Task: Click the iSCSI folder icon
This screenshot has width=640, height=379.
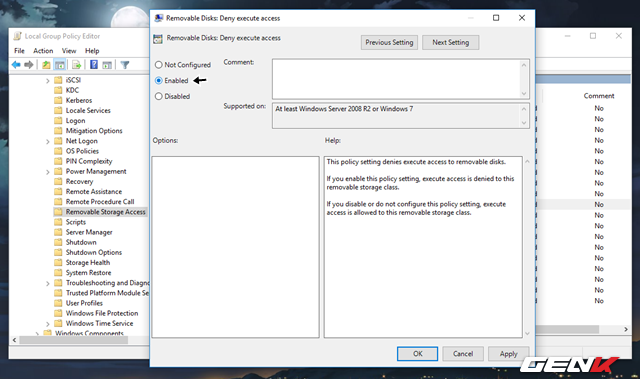Action: click(x=58, y=80)
